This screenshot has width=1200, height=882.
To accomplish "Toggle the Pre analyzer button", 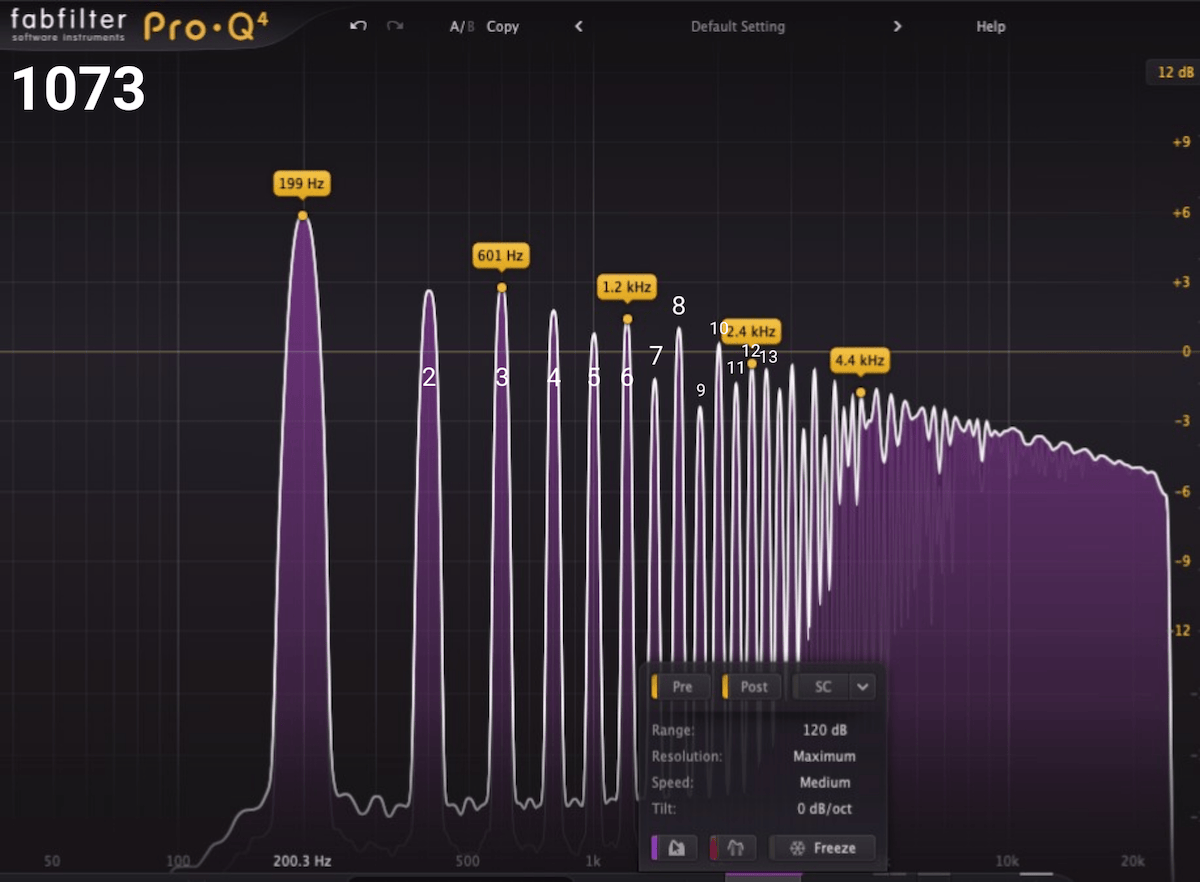I will pos(681,686).
